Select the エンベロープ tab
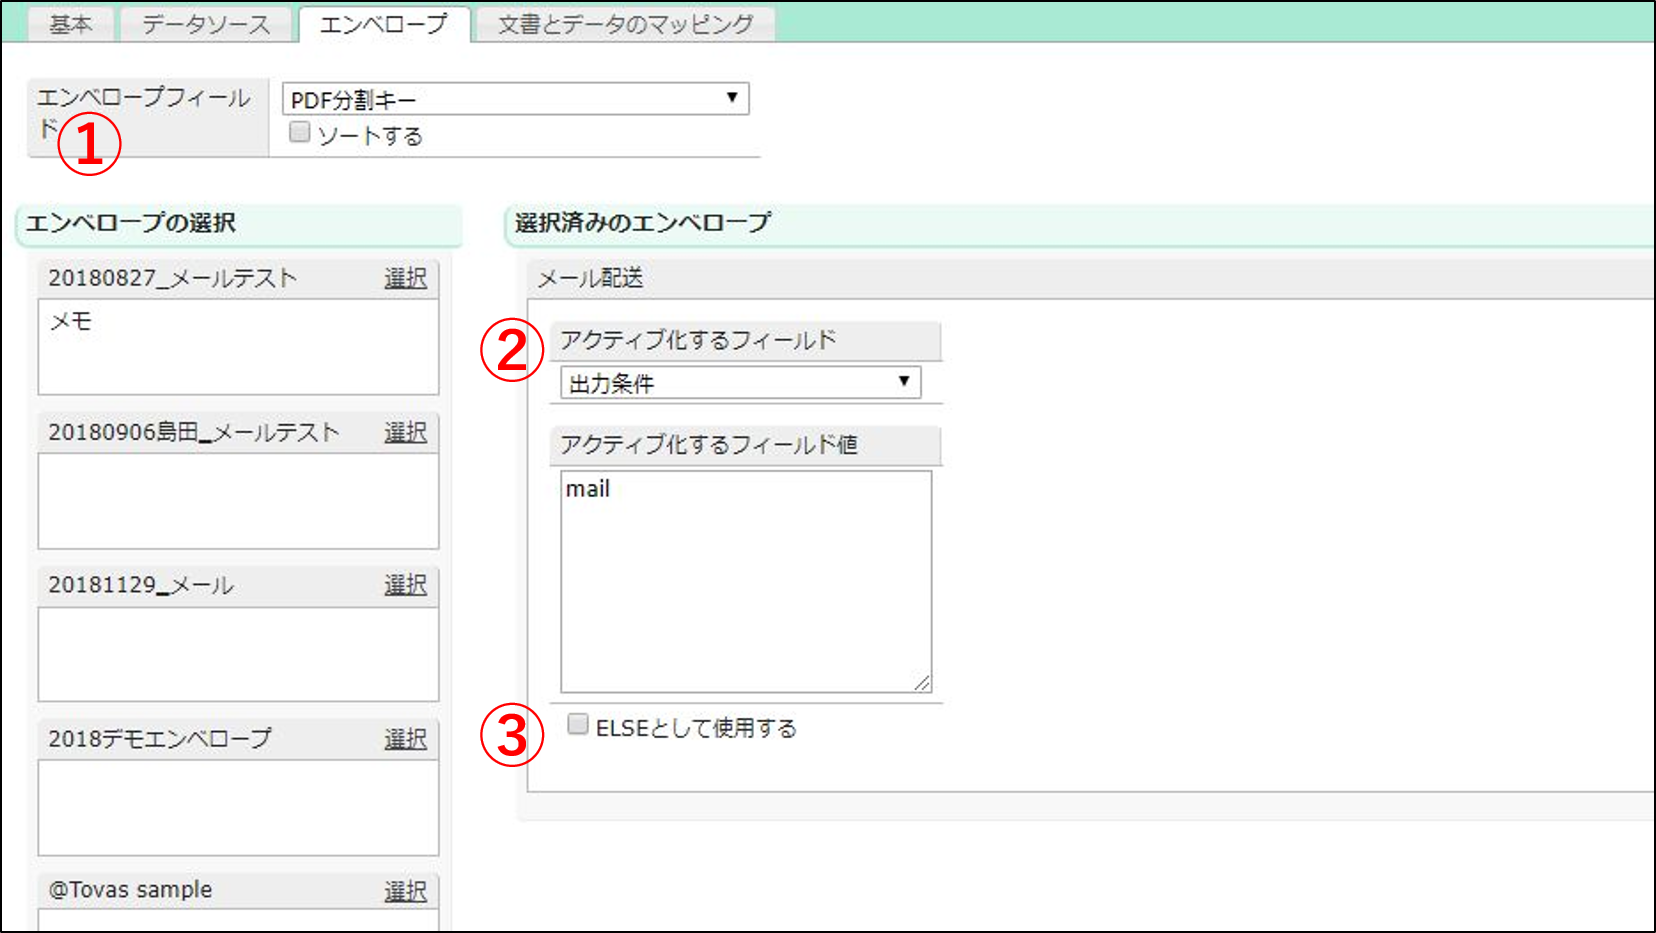The image size is (1656, 933). click(383, 24)
